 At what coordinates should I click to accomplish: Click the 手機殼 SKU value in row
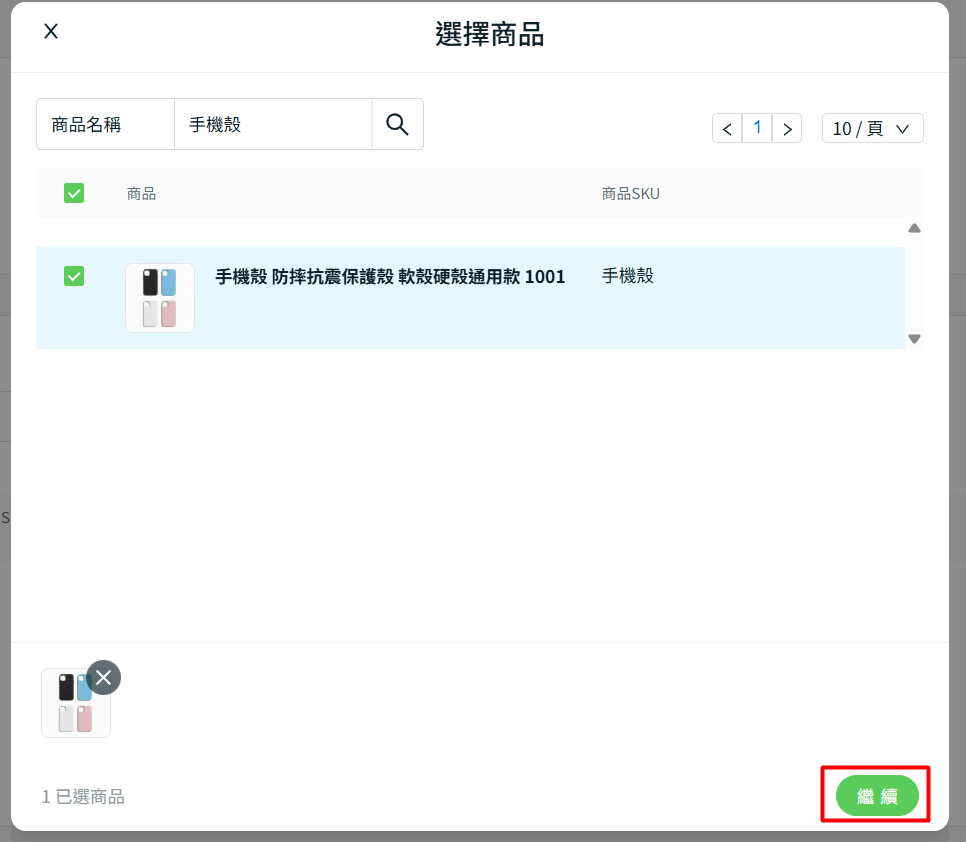pyautogui.click(x=627, y=276)
